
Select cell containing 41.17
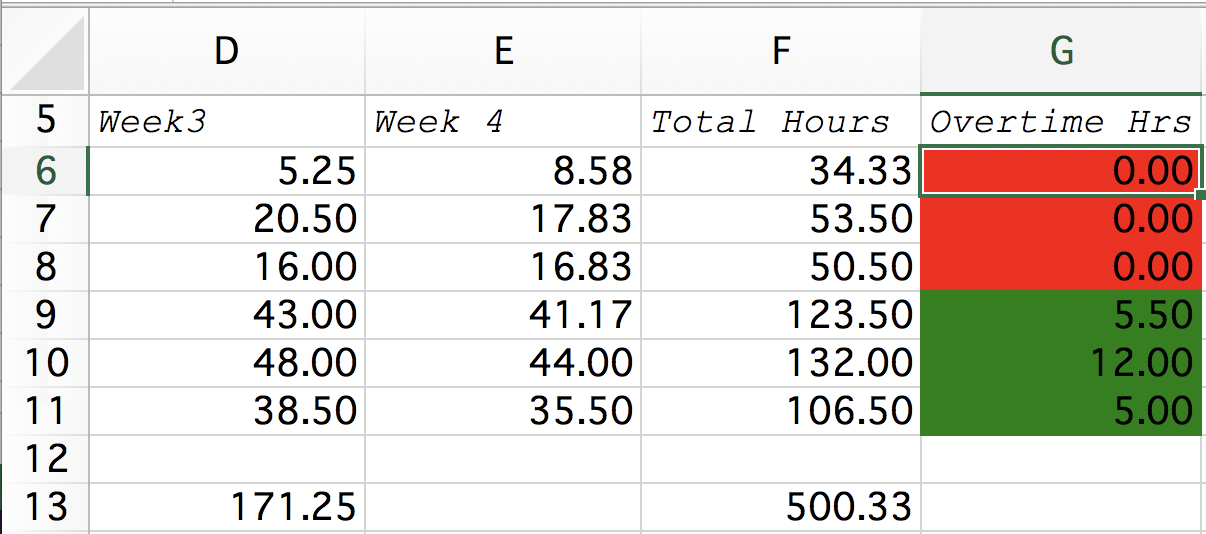tap(503, 315)
